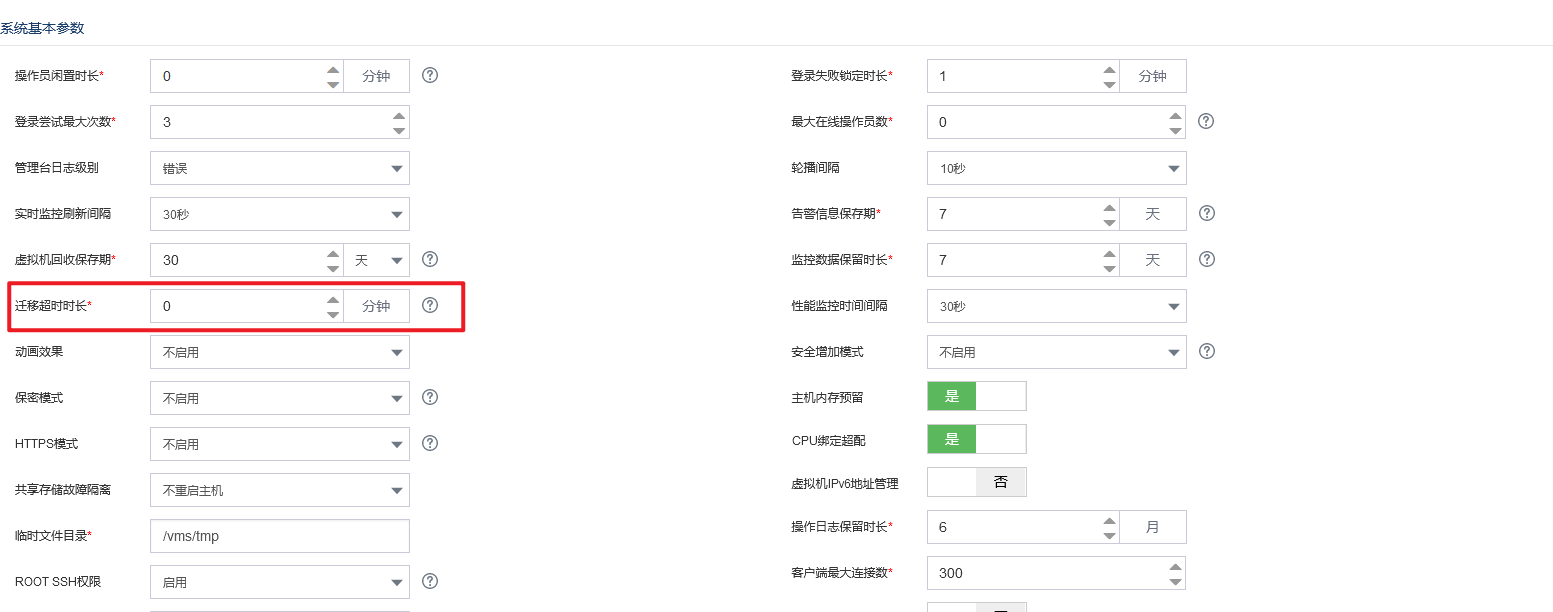Image resolution: width=1553 pixels, height=612 pixels.
Task: Click help icon beside 保密模式
Action: point(430,397)
